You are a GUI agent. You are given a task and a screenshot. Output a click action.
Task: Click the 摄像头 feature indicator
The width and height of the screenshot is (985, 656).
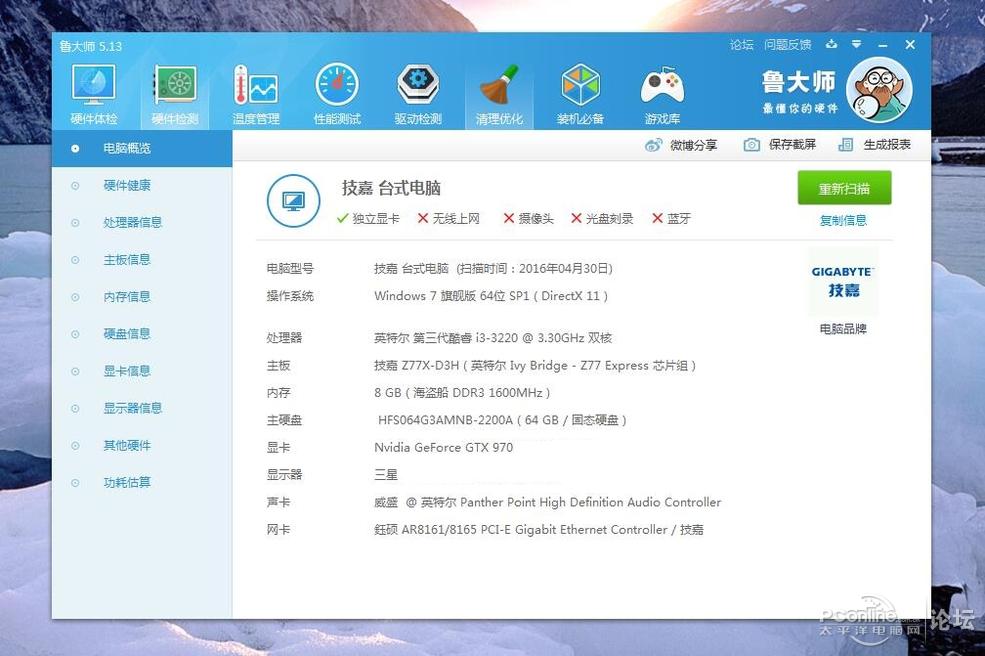click(528, 219)
